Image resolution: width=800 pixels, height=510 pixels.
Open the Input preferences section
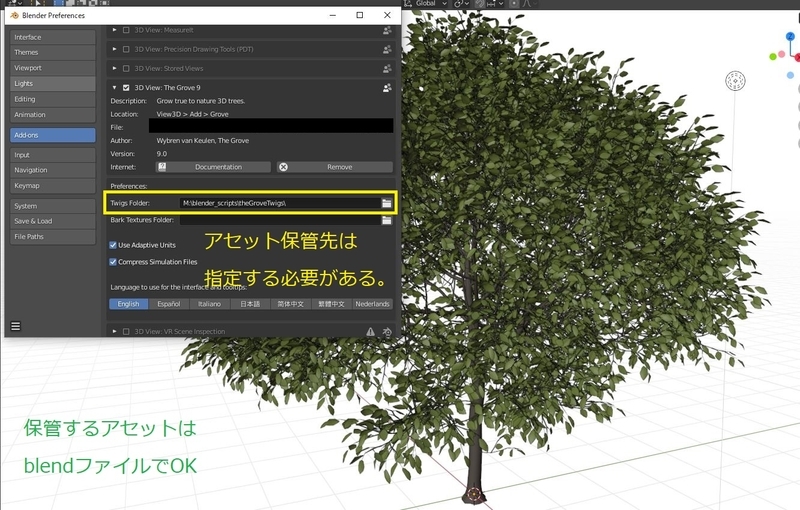[53, 155]
